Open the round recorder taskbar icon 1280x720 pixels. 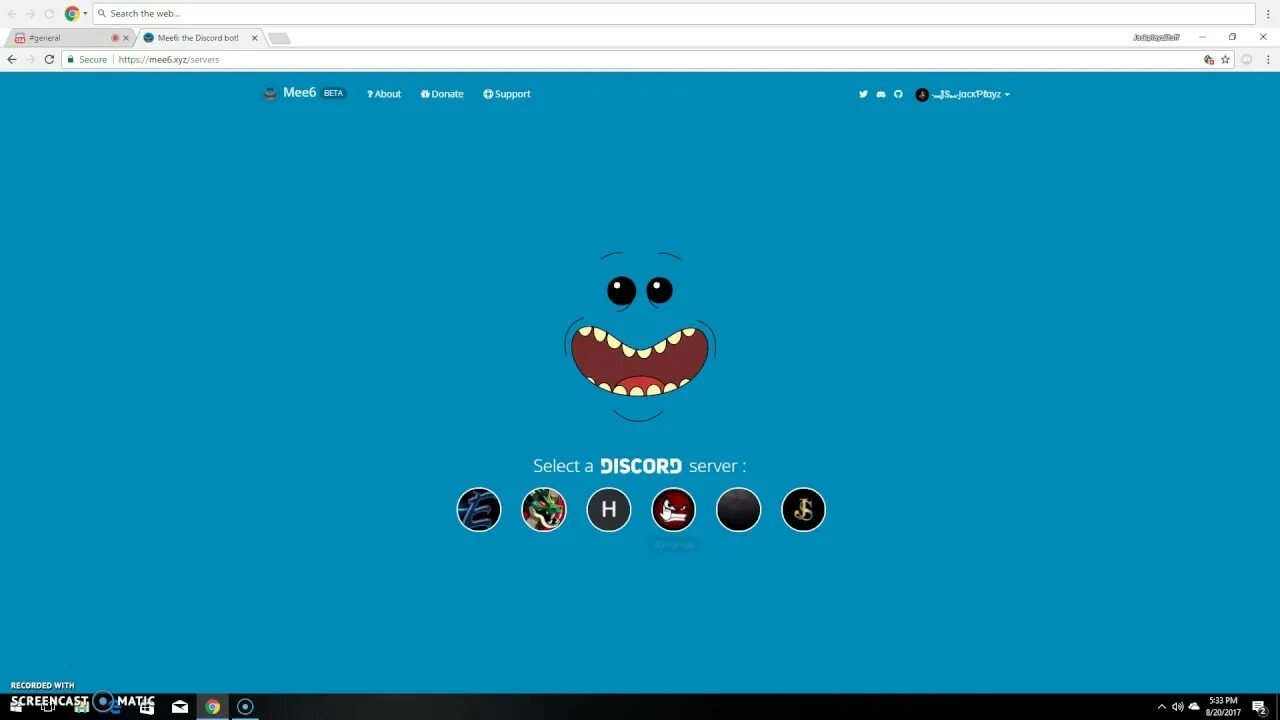(x=245, y=706)
